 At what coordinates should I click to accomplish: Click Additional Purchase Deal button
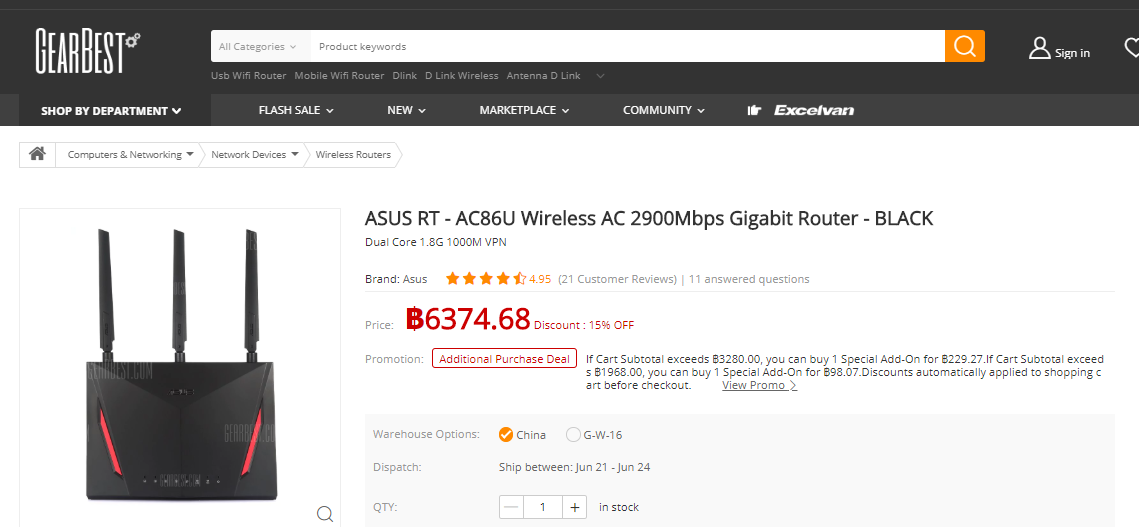pyautogui.click(x=504, y=358)
